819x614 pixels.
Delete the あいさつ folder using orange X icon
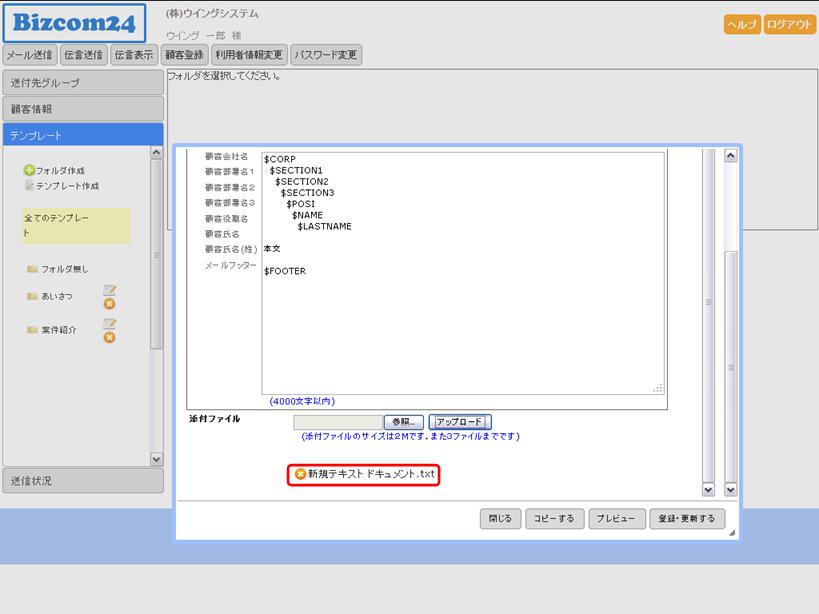[x=110, y=304]
